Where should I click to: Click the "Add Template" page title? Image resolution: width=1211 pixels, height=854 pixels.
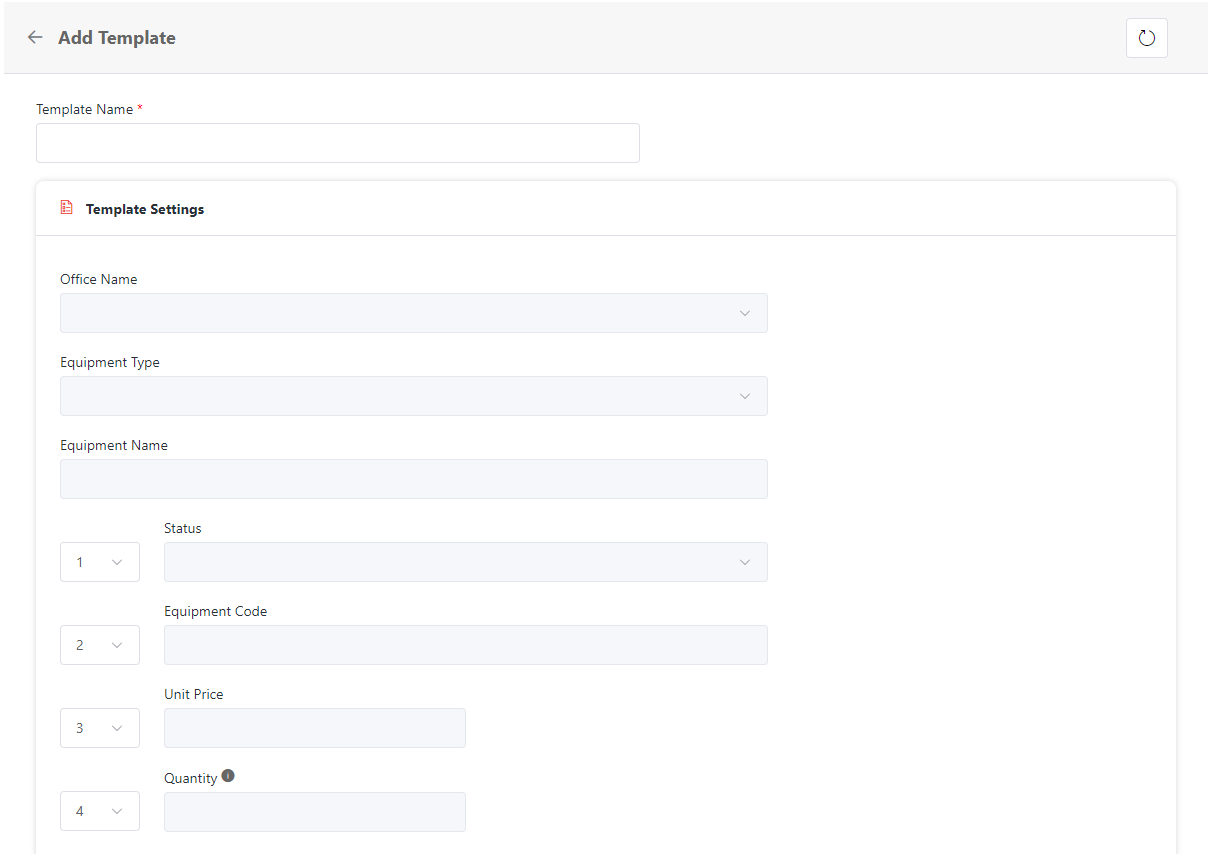pyautogui.click(x=116, y=37)
